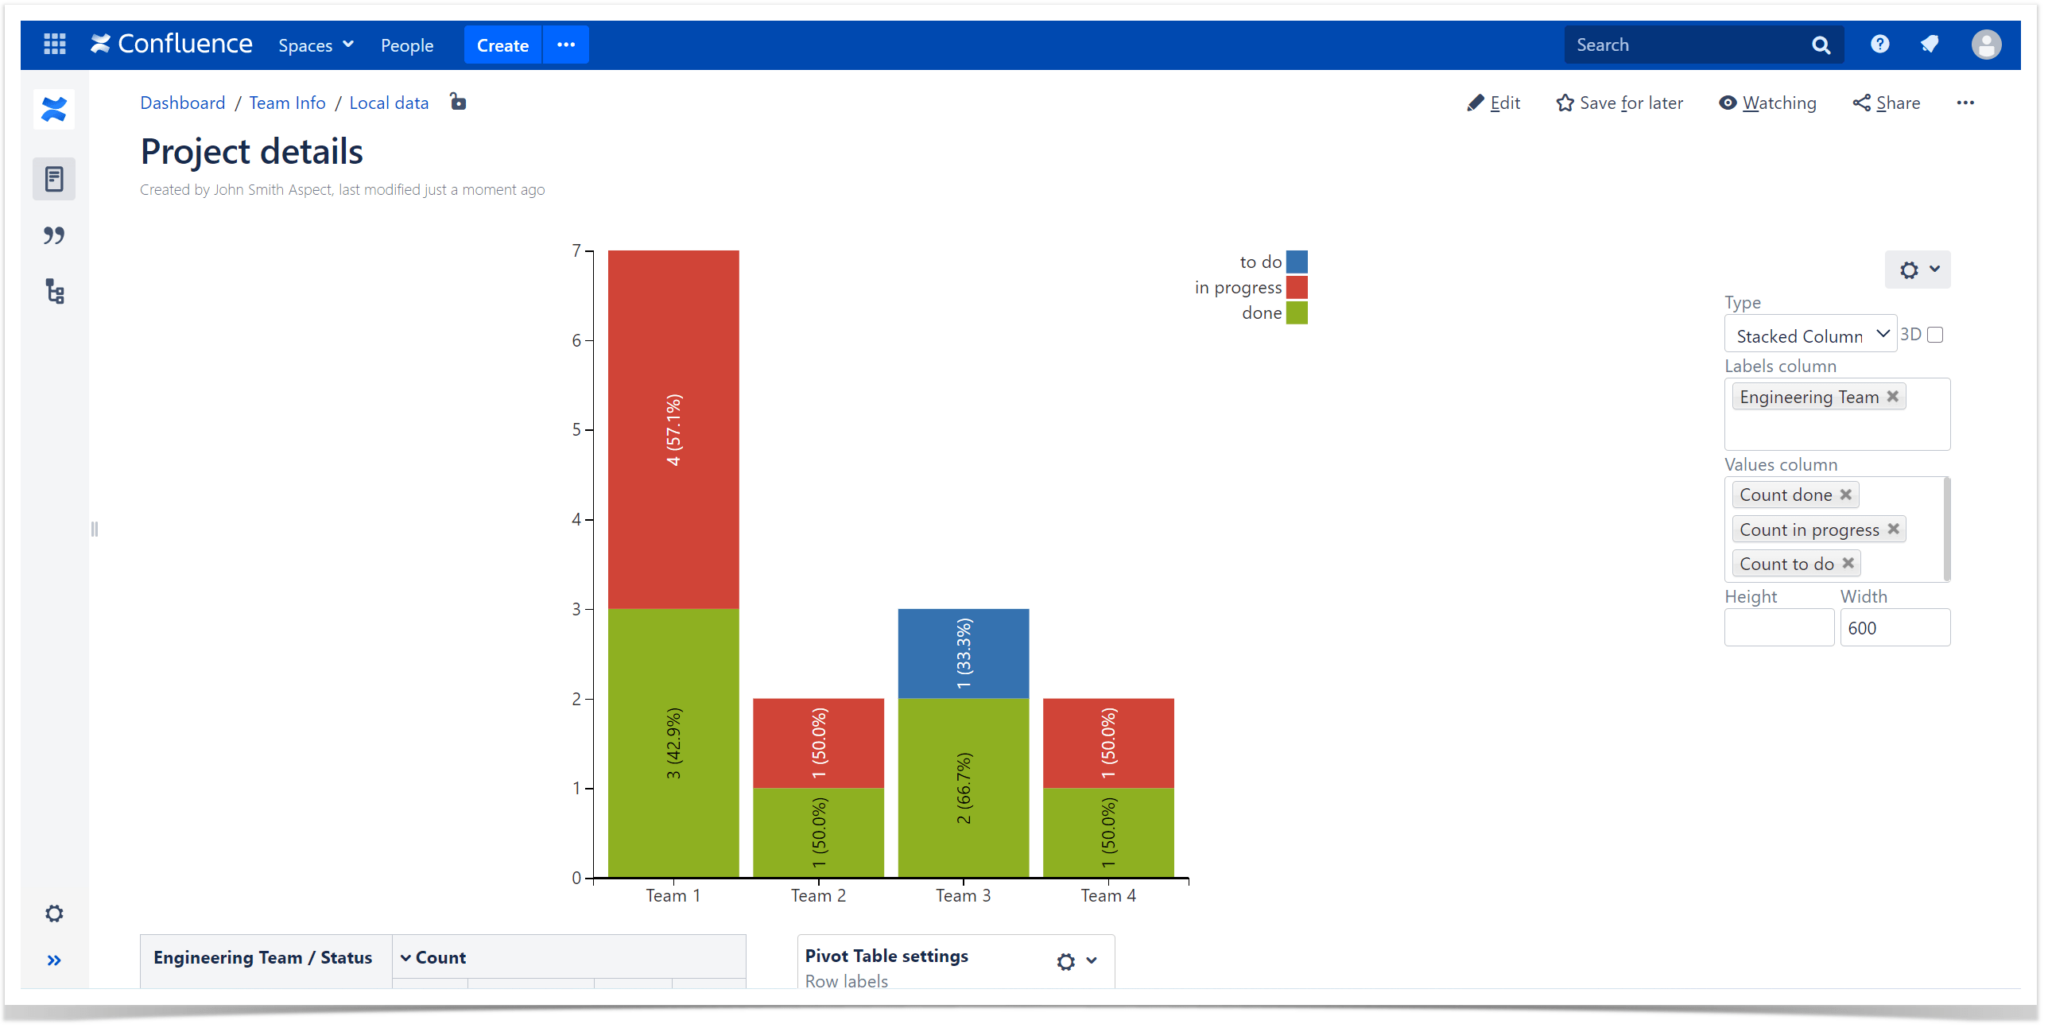Image resolution: width=2048 pixels, height=1028 pixels.
Task: Click the page restrictions lock icon
Action: click(458, 102)
